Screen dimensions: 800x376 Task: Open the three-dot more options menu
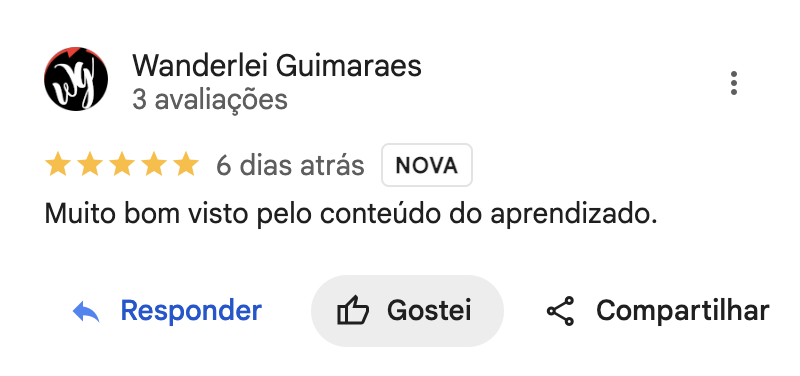point(734,83)
